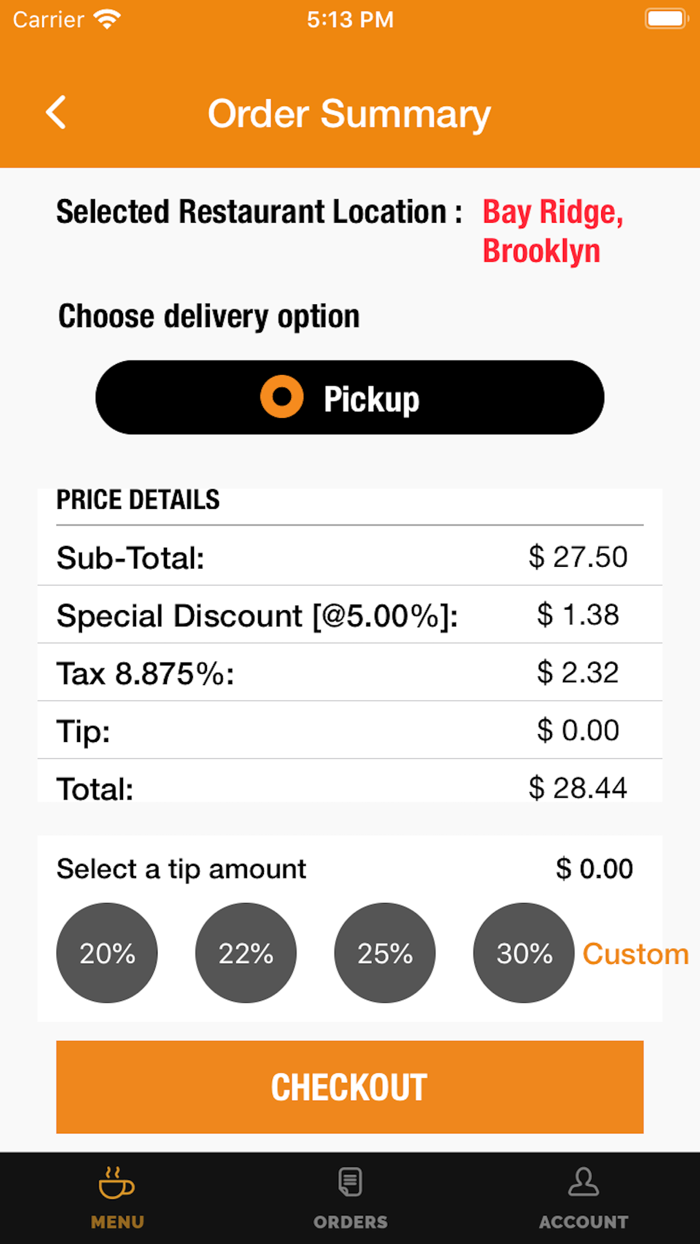Image resolution: width=700 pixels, height=1244 pixels.
Task: Tap Custom to enter tip amount
Action: 636,954
